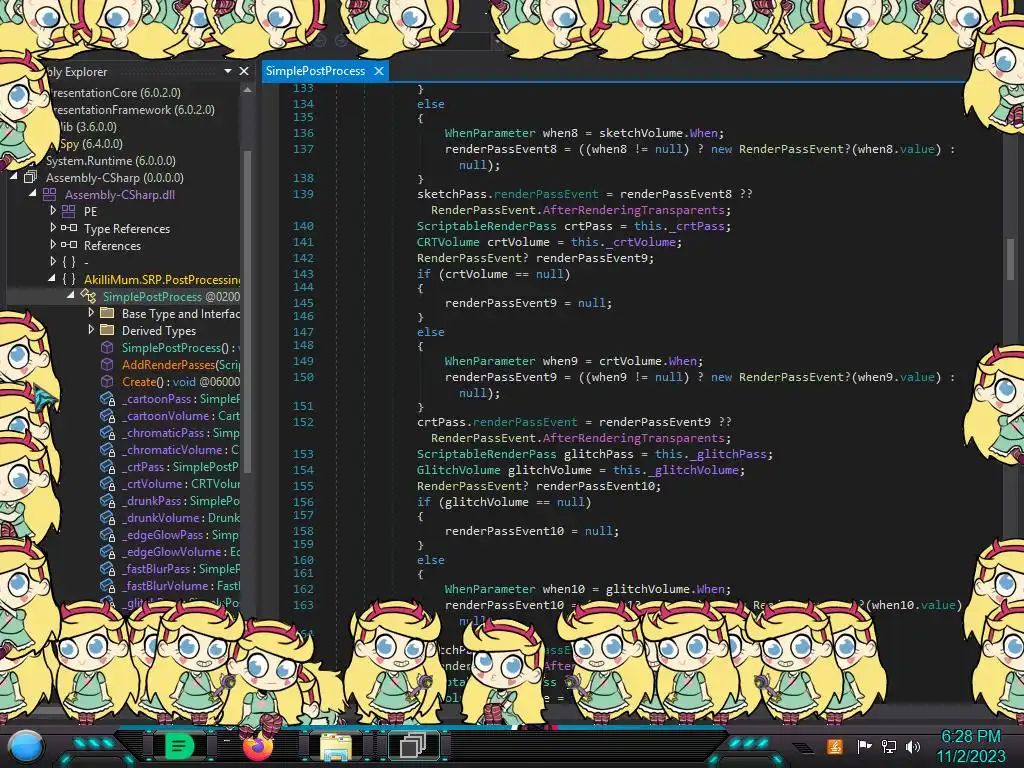Click the Assembly-CSharp assembly icon

(31, 178)
